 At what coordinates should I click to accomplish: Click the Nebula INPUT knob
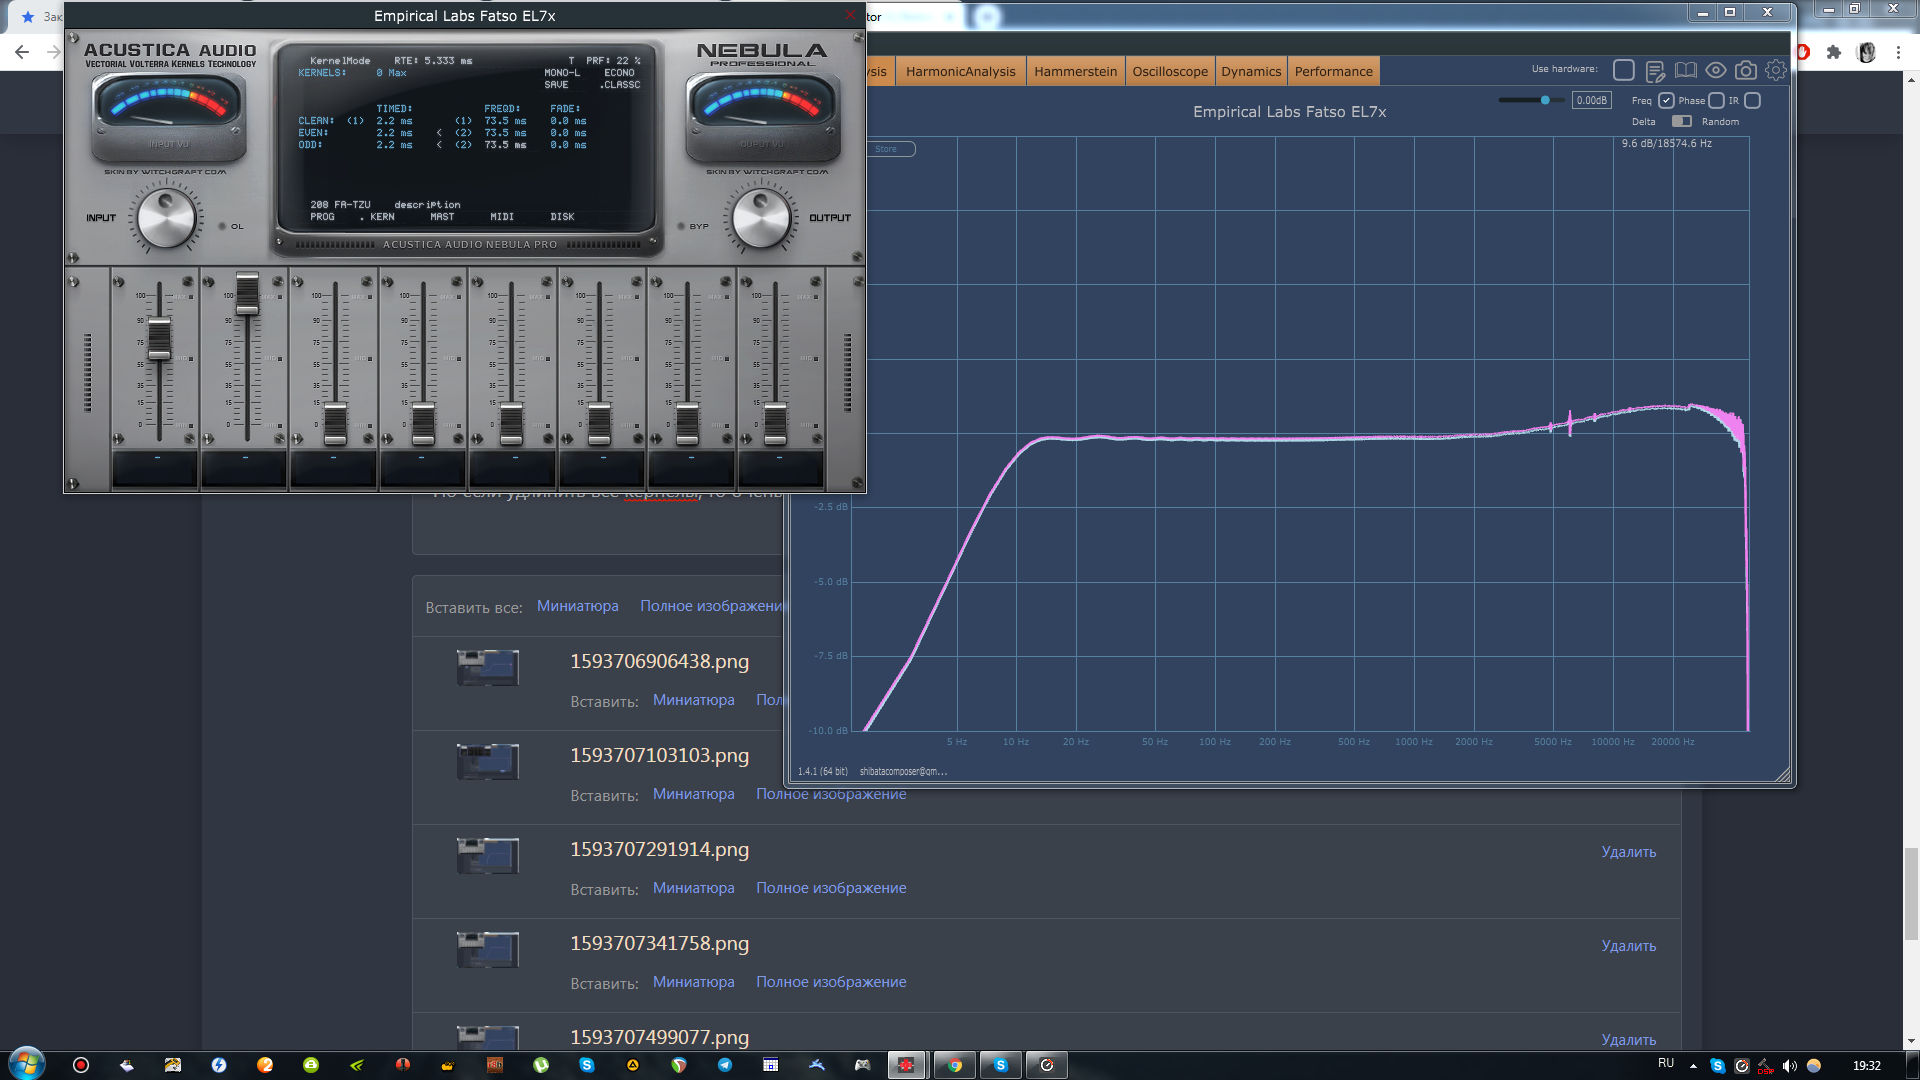(166, 219)
